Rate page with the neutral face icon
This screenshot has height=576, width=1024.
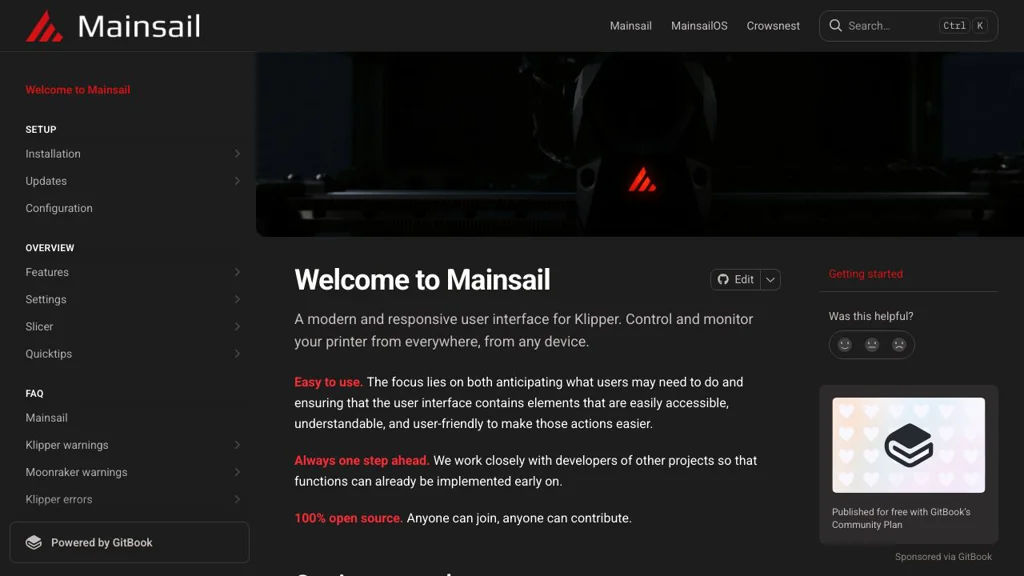(x=872, y=345)
